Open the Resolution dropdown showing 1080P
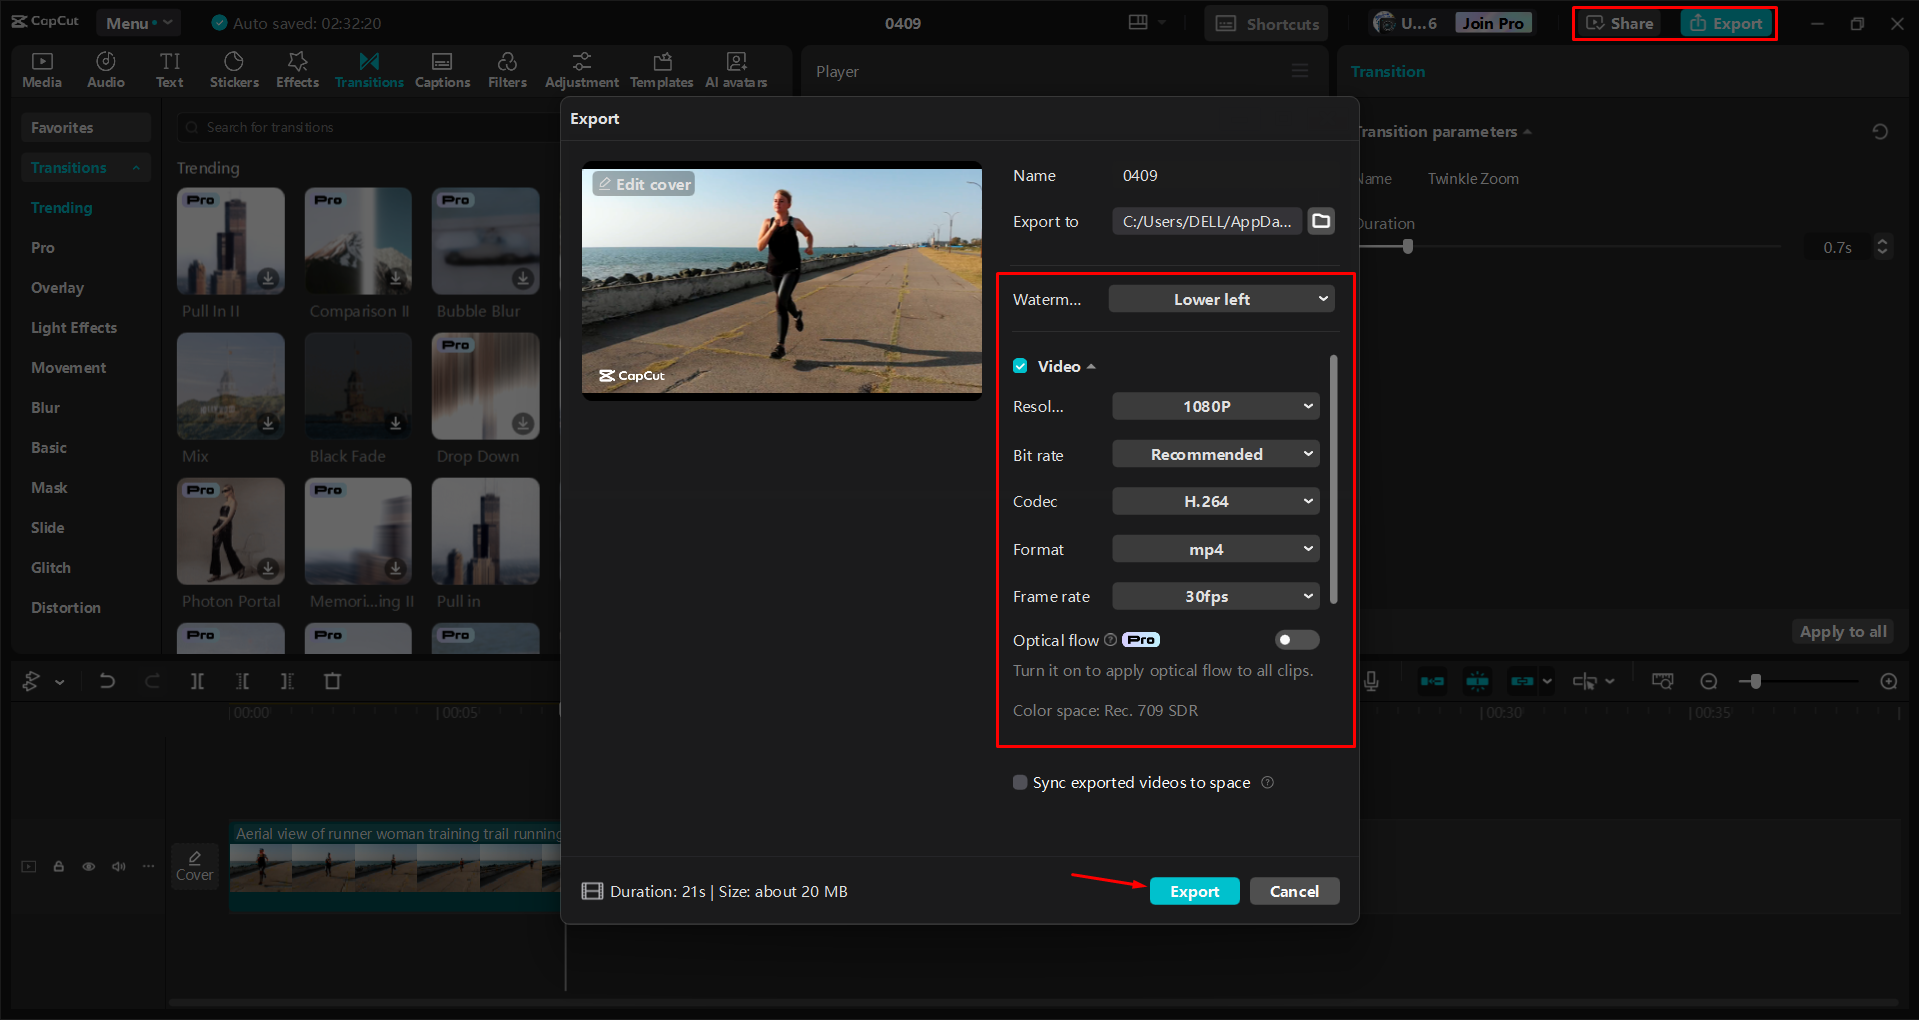1919x1020 pixels. 1215,406
